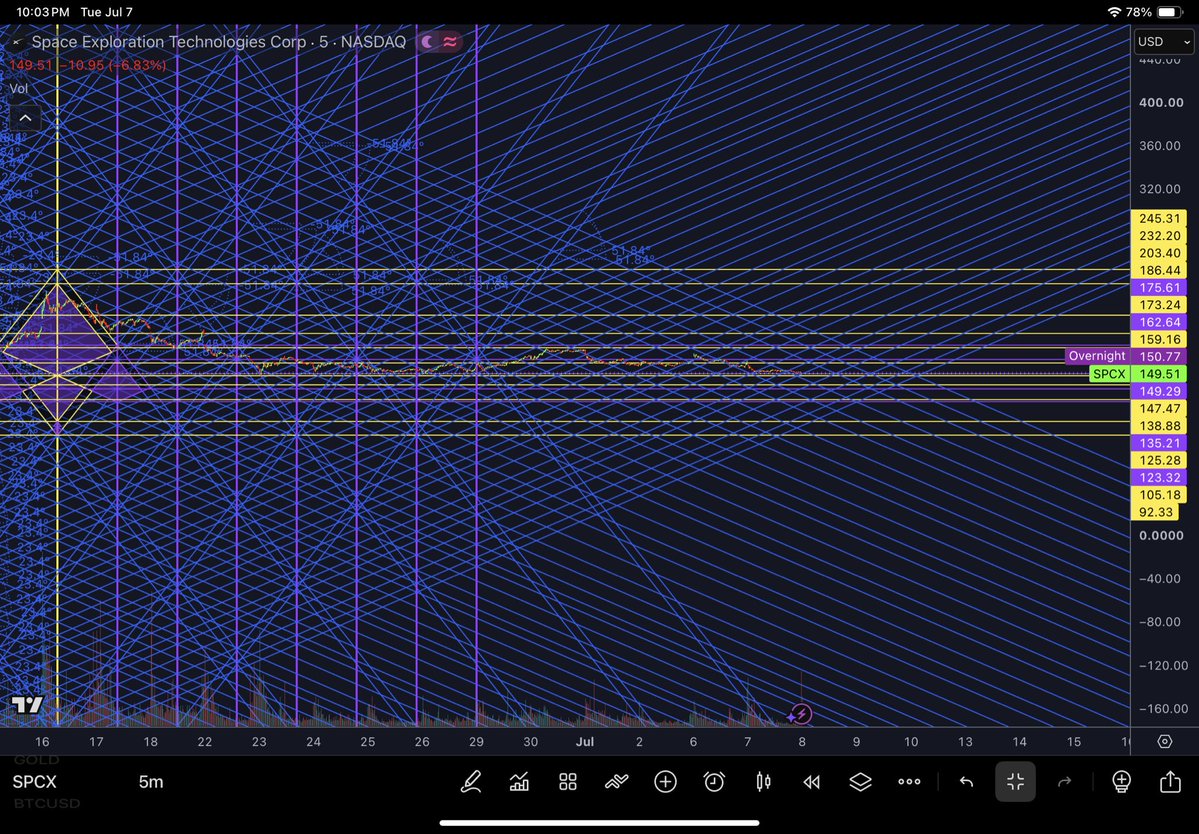Screen dimensions: 1199x834
Task: Open the USD currency dropdown
Action: (x=1163, y=42)
